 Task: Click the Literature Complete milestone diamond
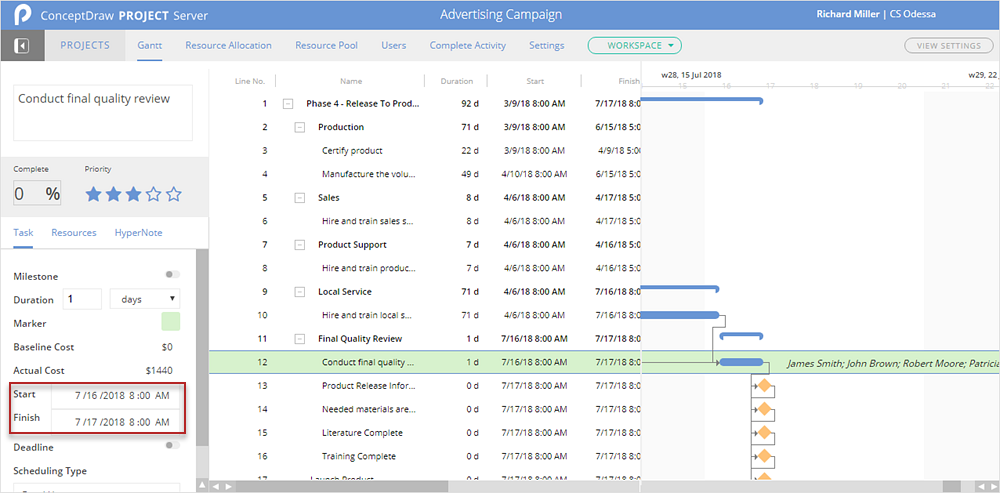(764, 433)
